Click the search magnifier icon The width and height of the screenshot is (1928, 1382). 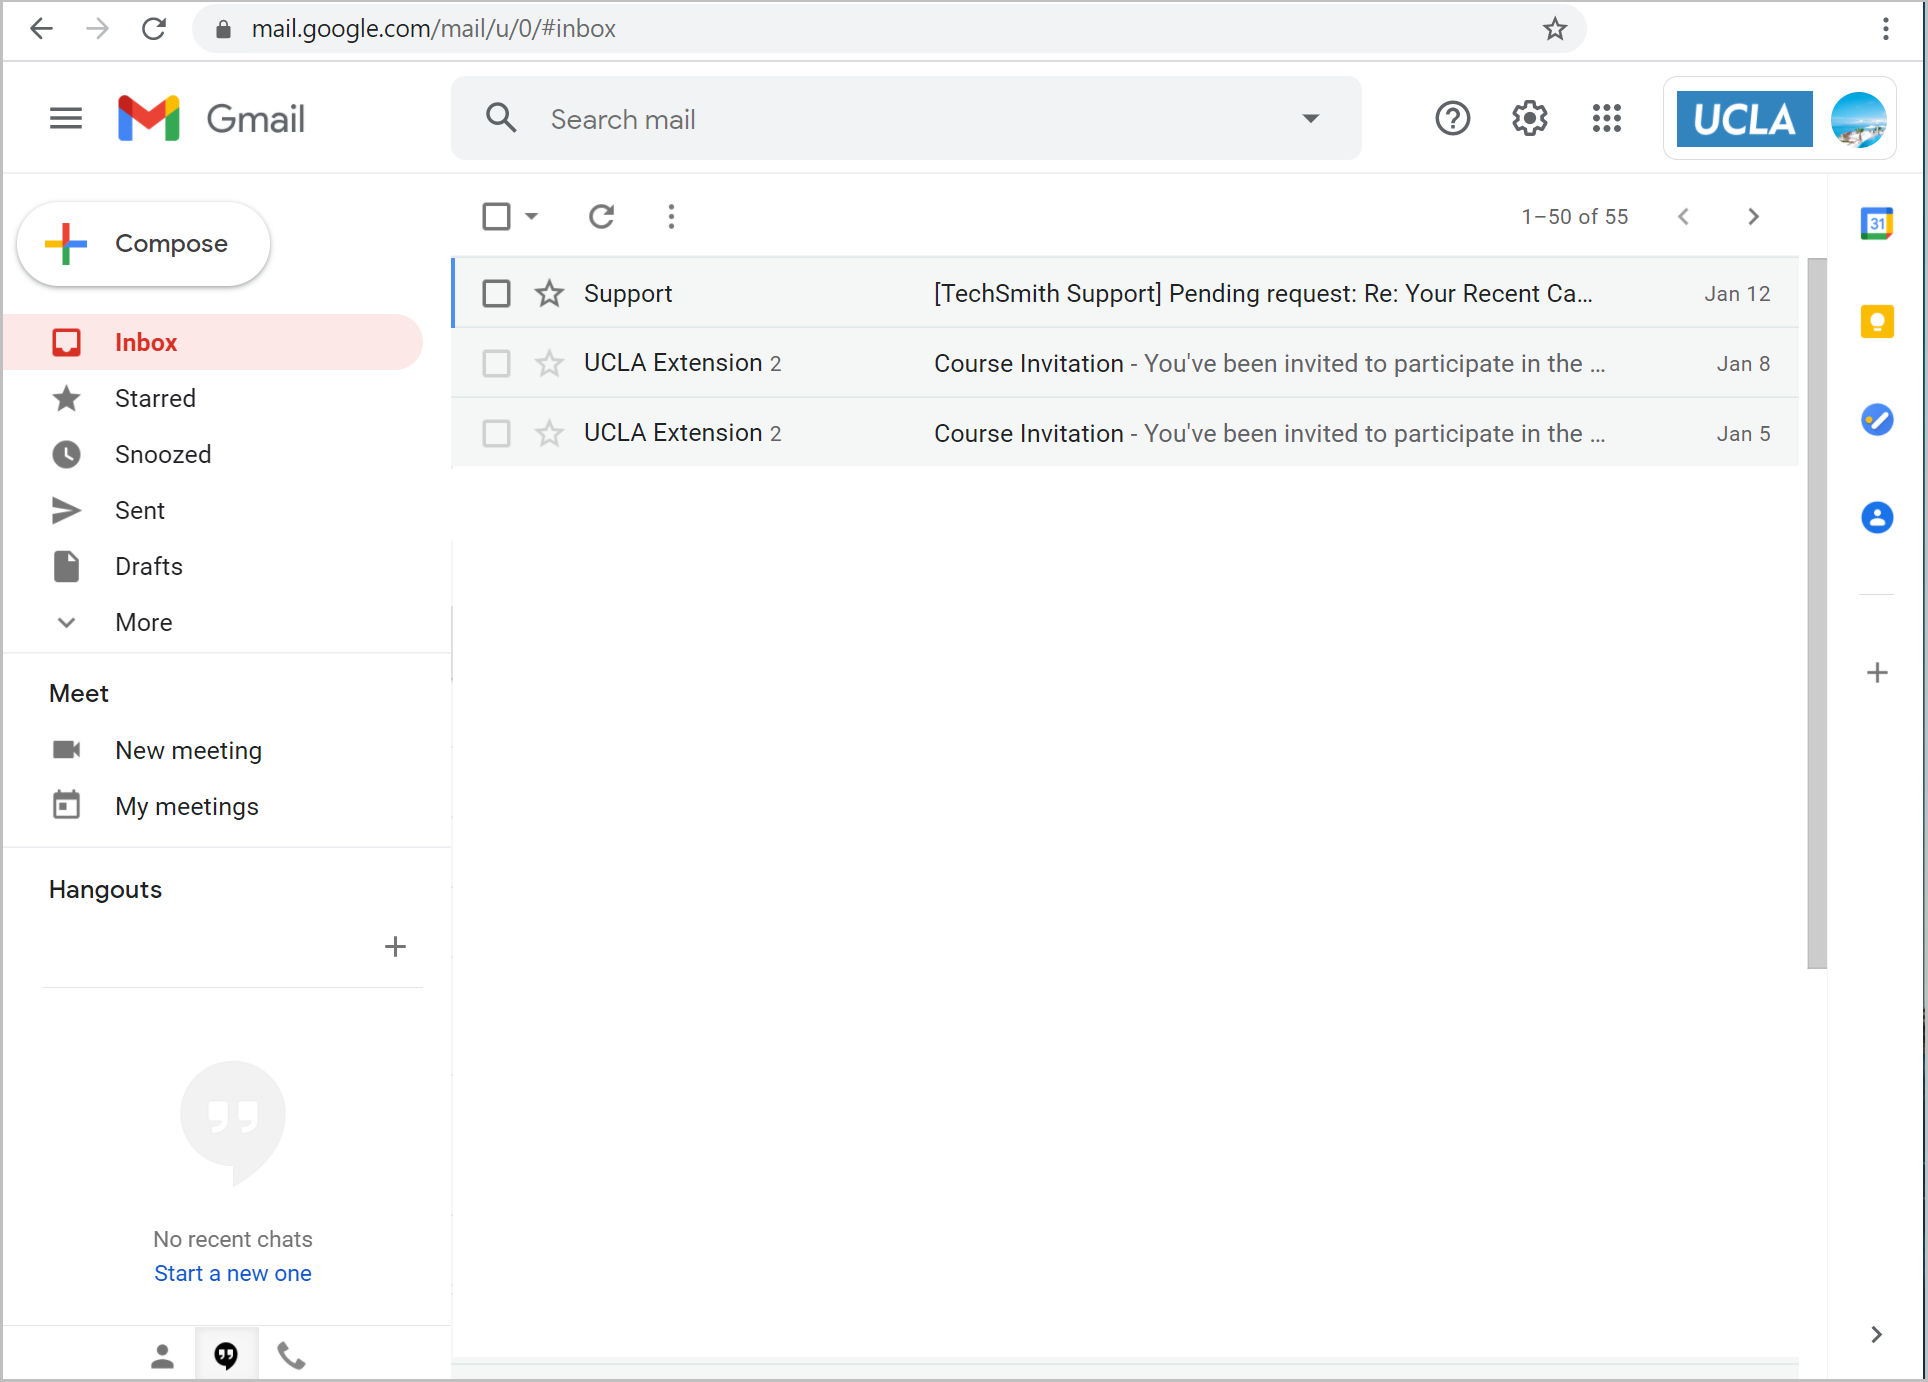click(501, 119)
